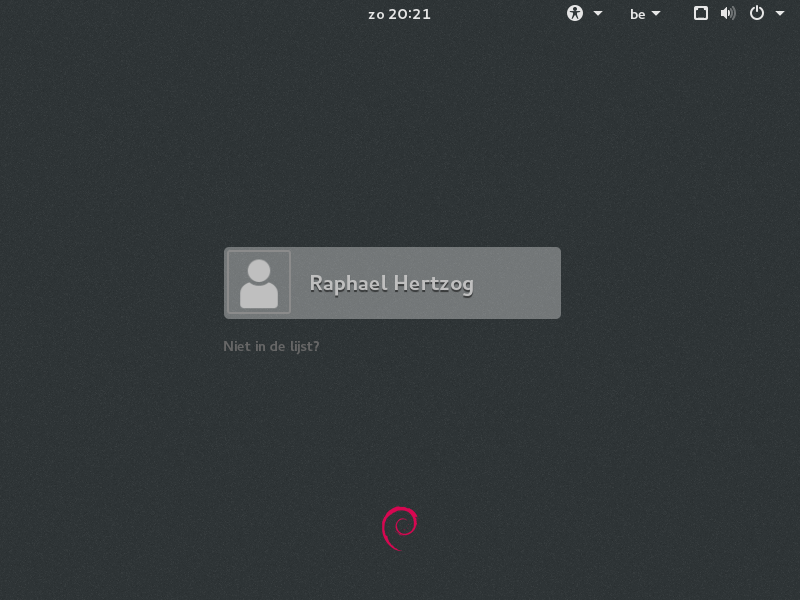This screenshot has width=800, height=600.
Task: Click the day abbreviation "zo" in clock
Action: (376, 14)
